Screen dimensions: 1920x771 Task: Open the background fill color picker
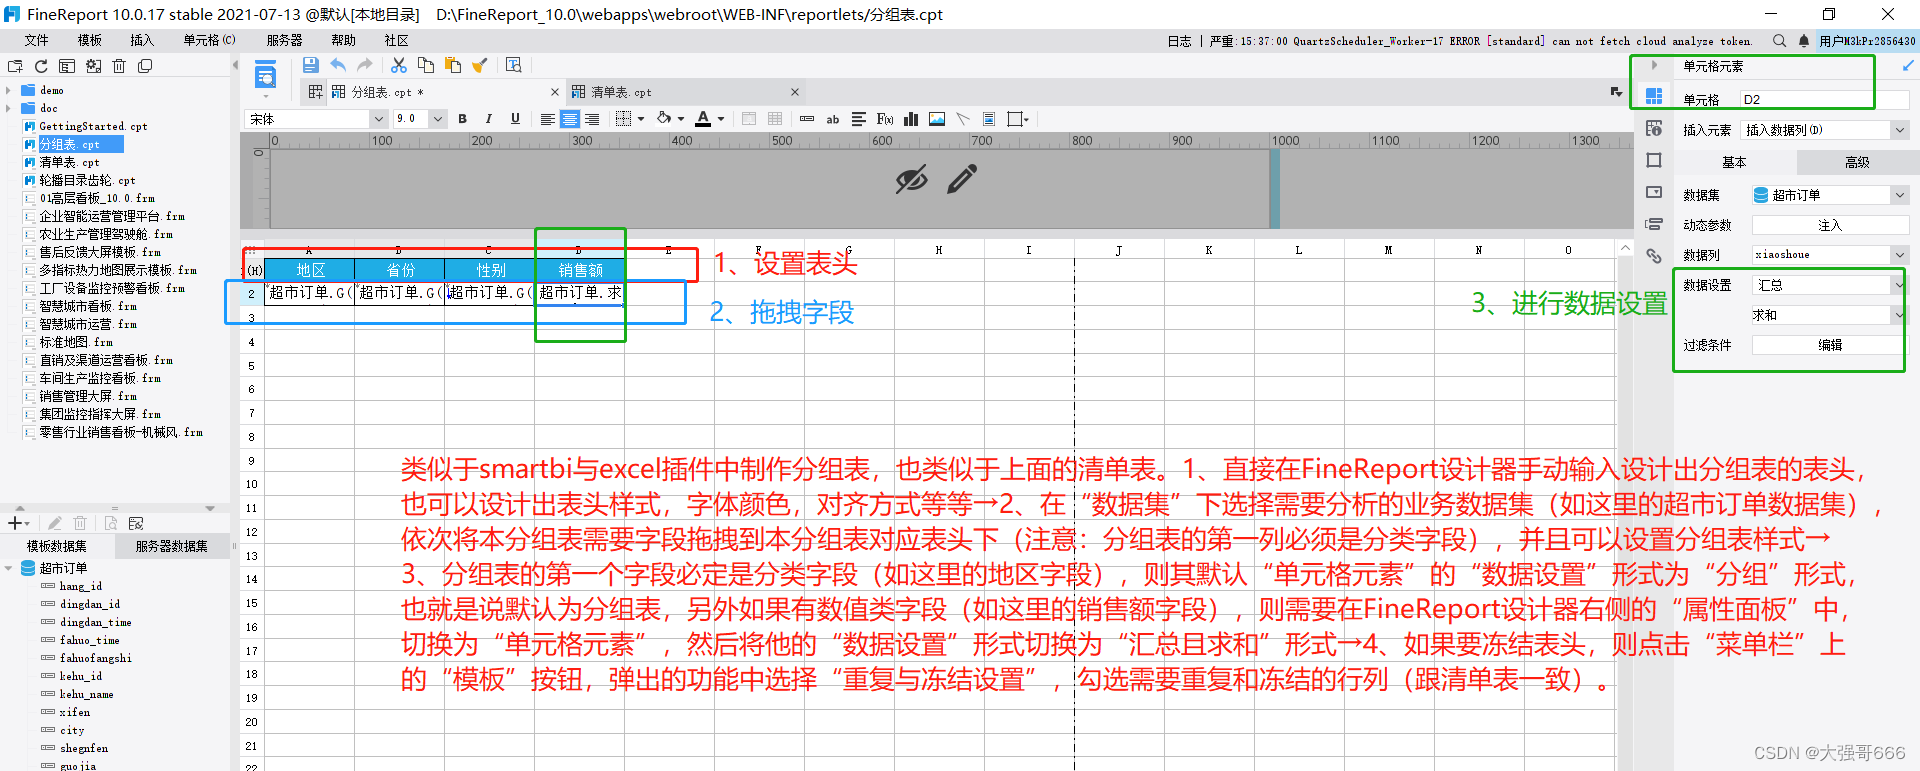click(x=663, y=119)
